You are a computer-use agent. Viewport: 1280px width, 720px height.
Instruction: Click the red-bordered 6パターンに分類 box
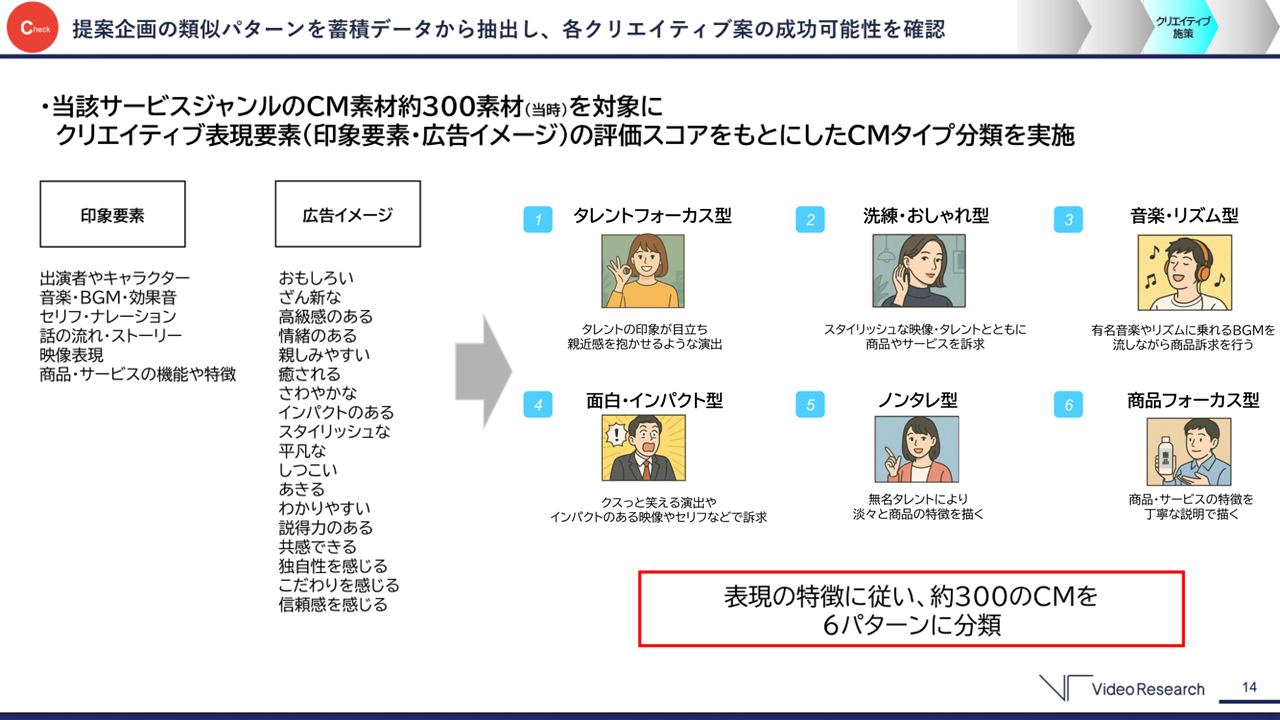[911, 609]
